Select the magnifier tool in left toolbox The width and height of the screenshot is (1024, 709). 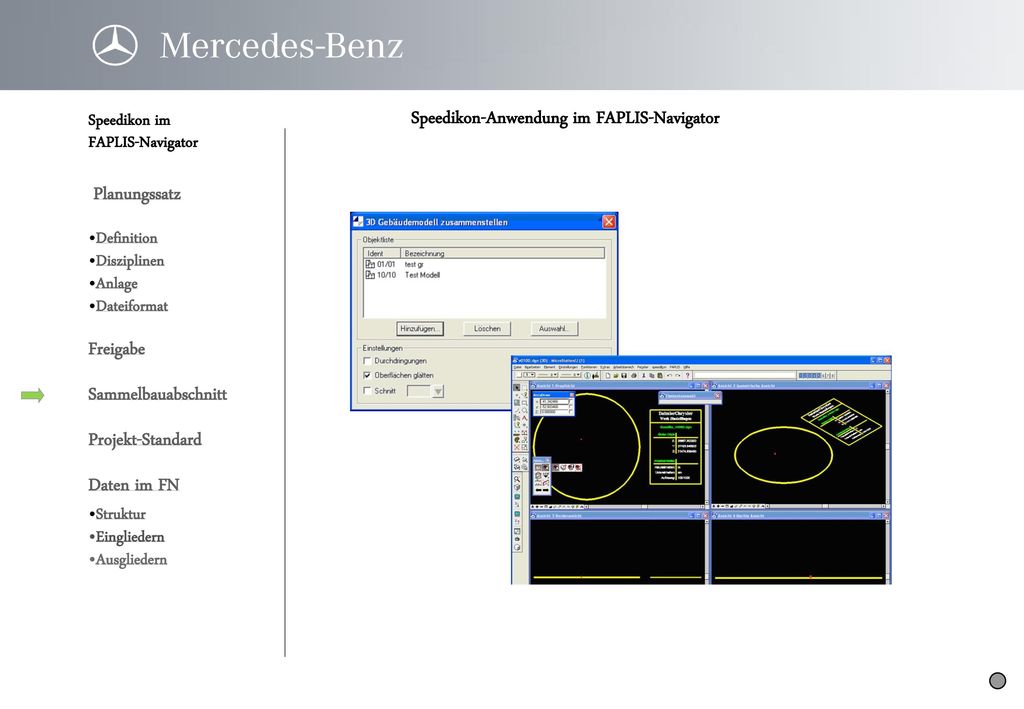(517, 479)
